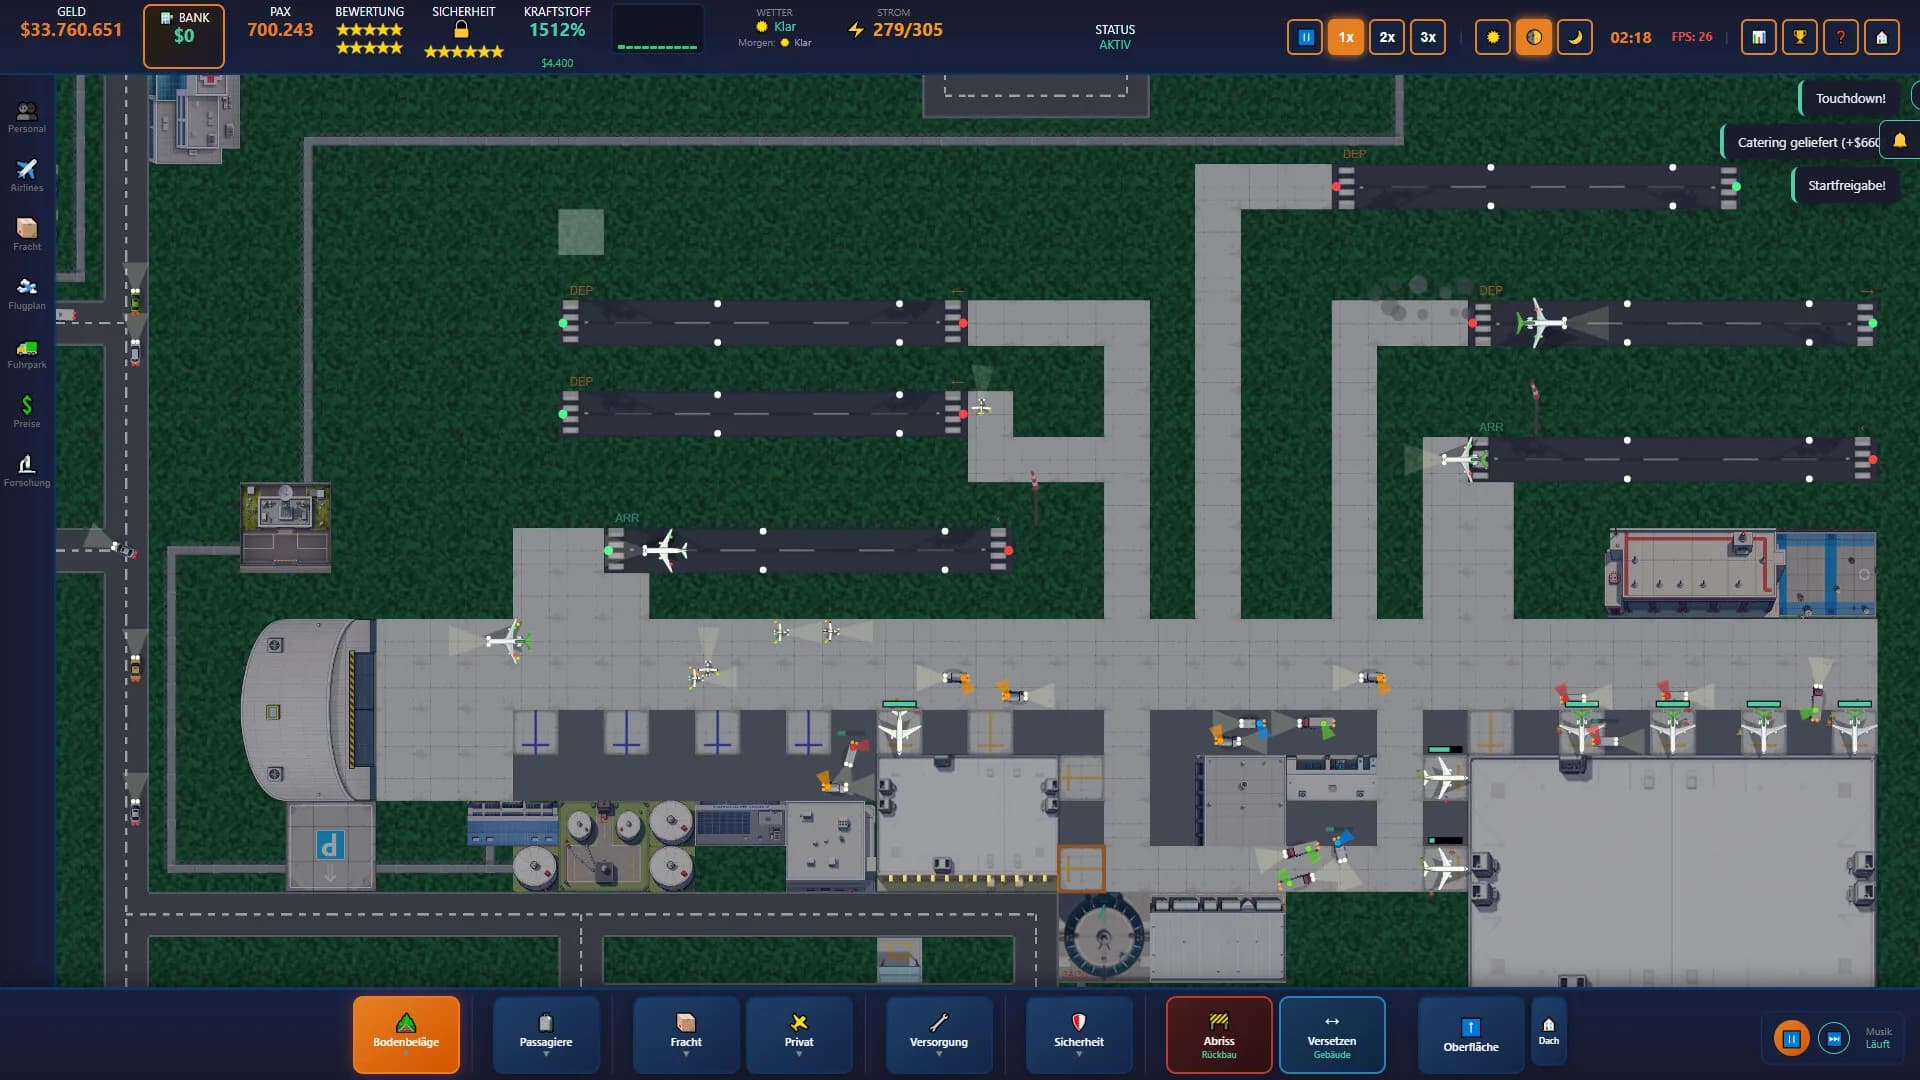Select the plane on the right ARR runway

tap(1465, 459)
